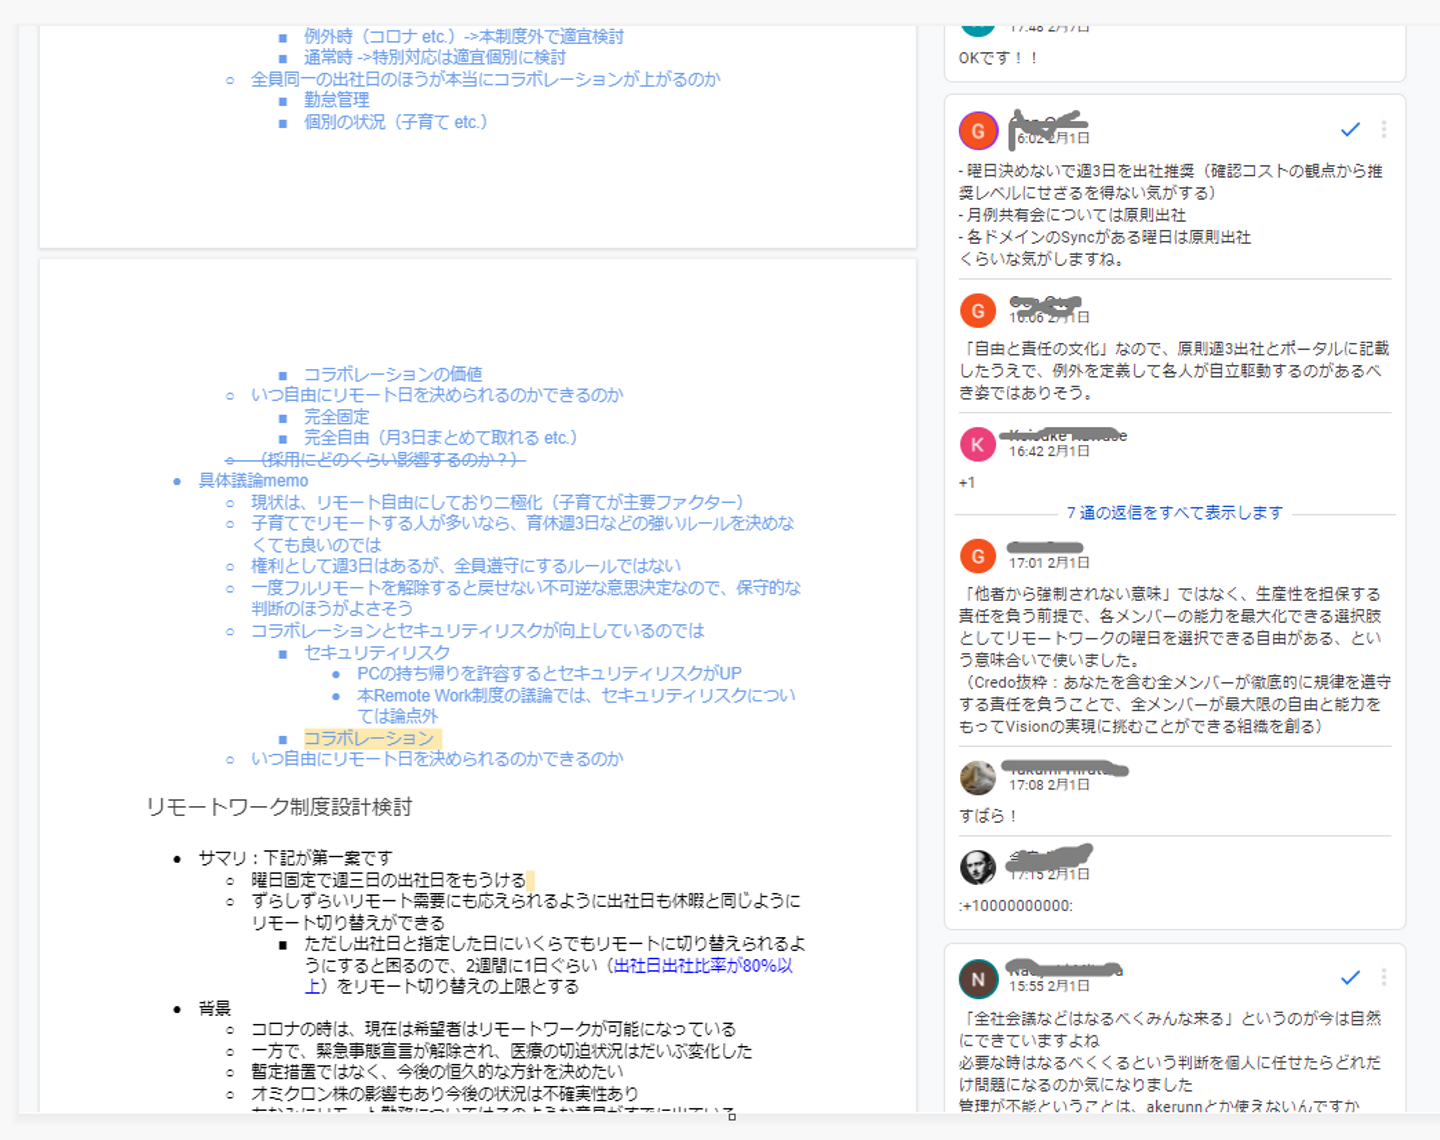Screen dimensions: 1440x1140
Task: Click the 例外時（コロナ etc.） bullet
Action: [x=464, y=37]
